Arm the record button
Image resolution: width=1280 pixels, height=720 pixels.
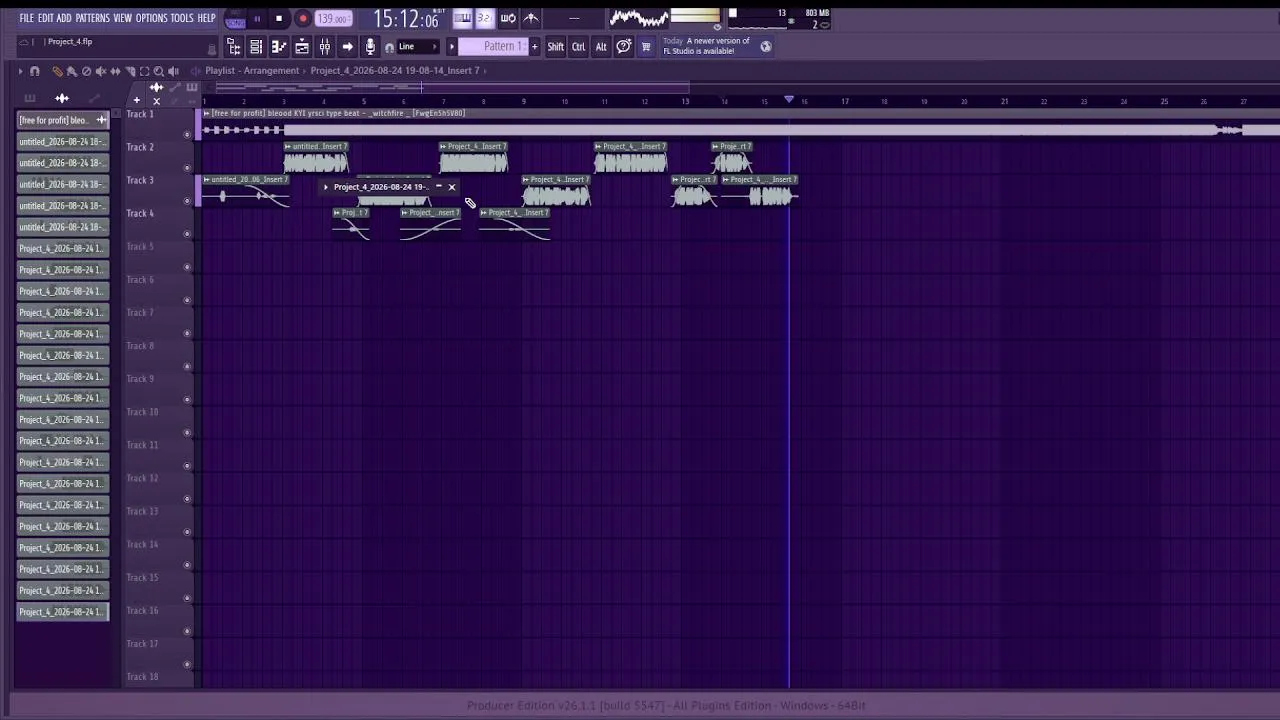(302, 18)
